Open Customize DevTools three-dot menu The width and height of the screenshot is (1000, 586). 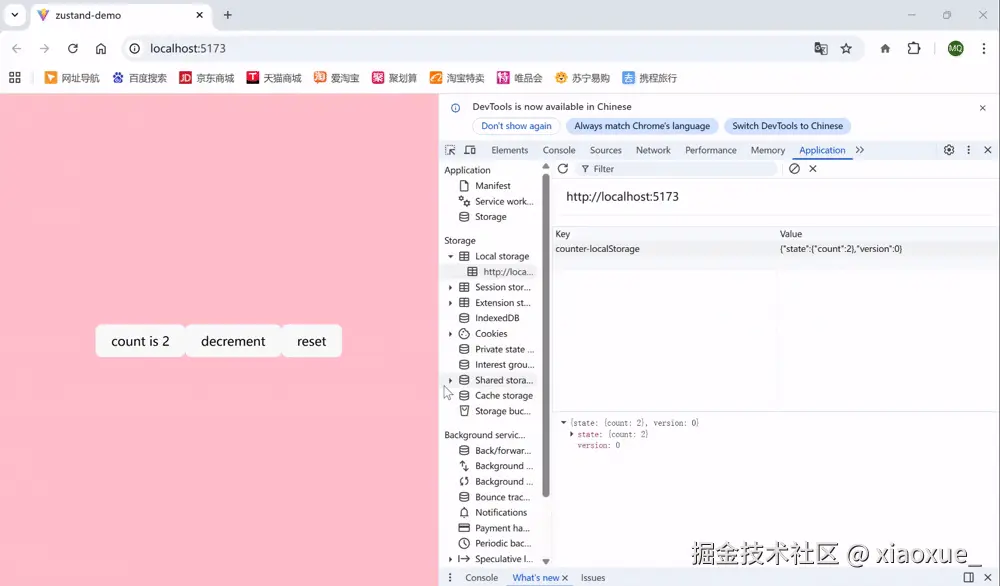click(969, 149)
